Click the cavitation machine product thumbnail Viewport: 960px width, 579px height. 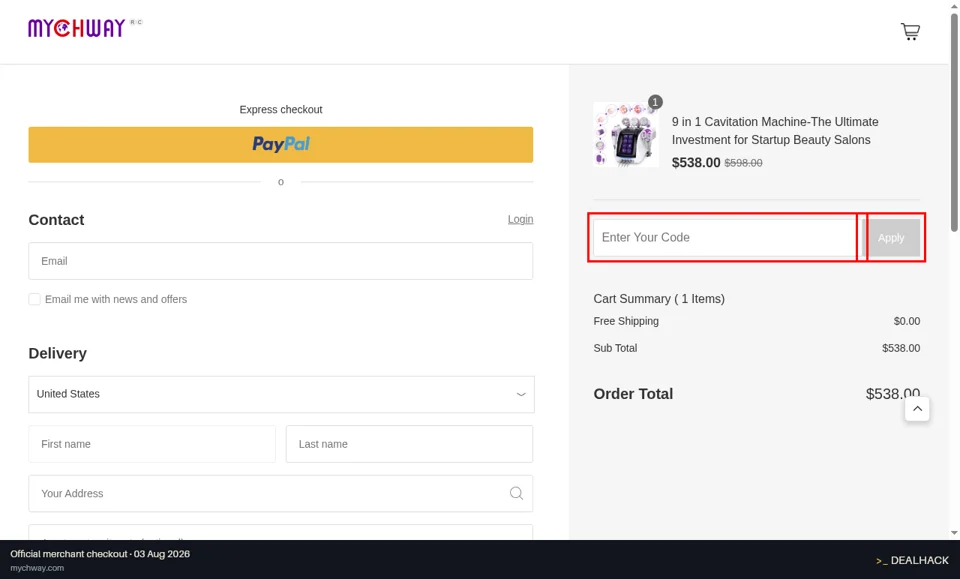(x=626, y=135)
